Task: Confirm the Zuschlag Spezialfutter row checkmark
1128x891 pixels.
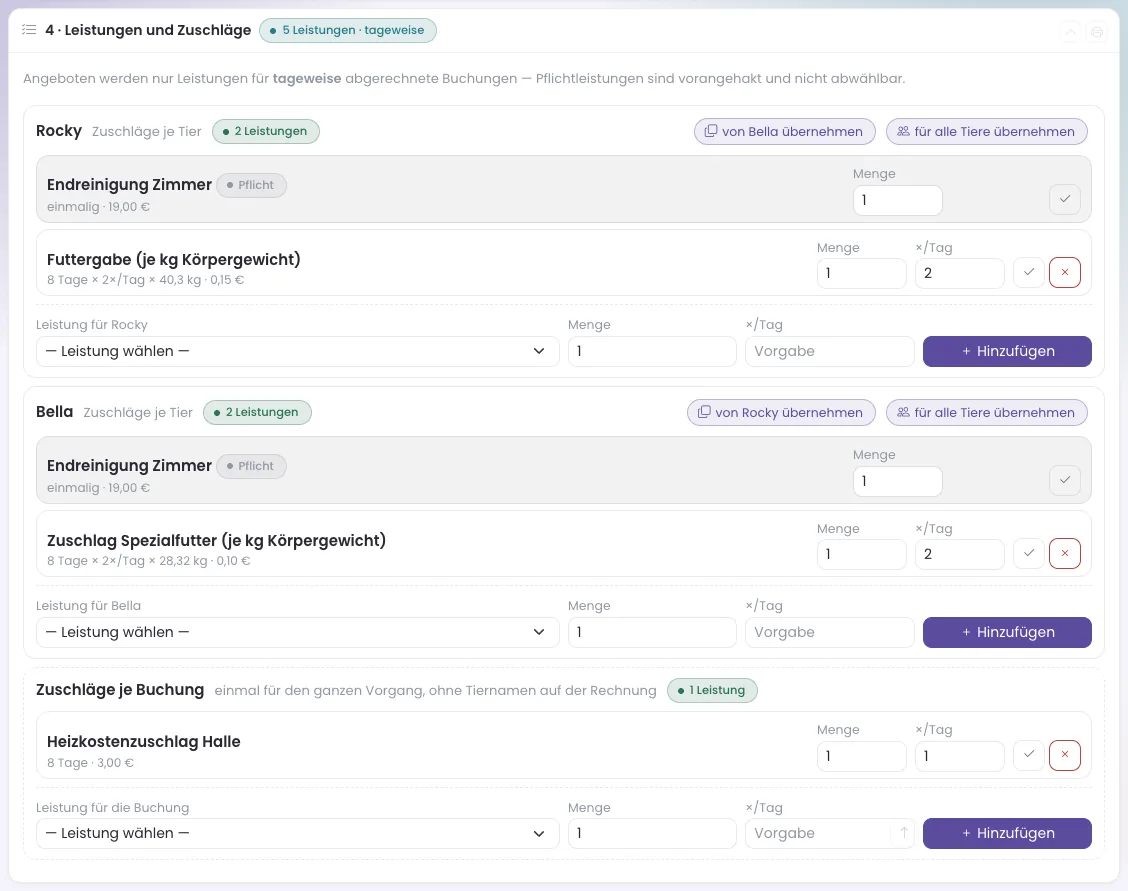Action: click(x=1029, y=554)
